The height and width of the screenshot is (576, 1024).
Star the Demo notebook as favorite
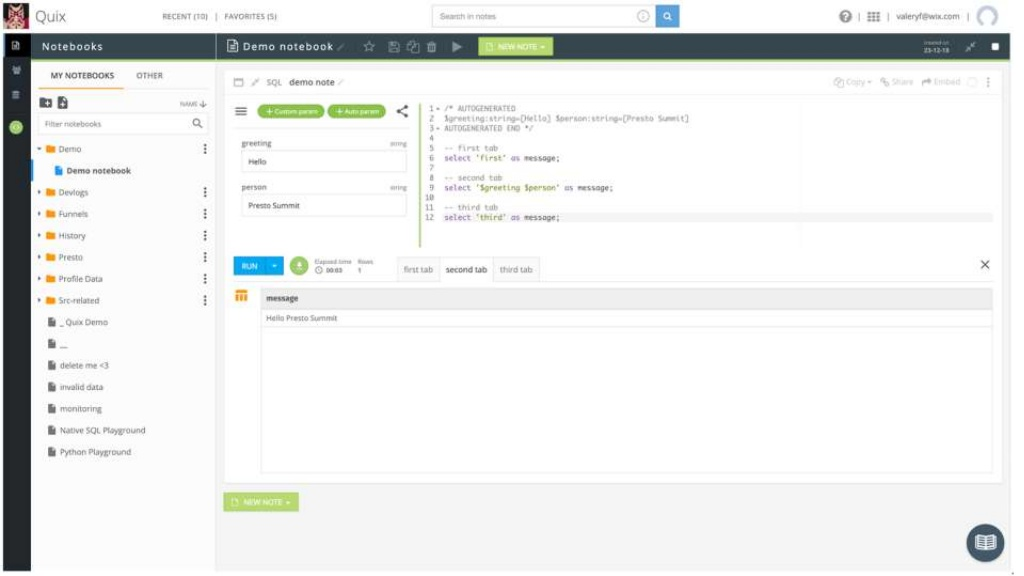[369, 47]
